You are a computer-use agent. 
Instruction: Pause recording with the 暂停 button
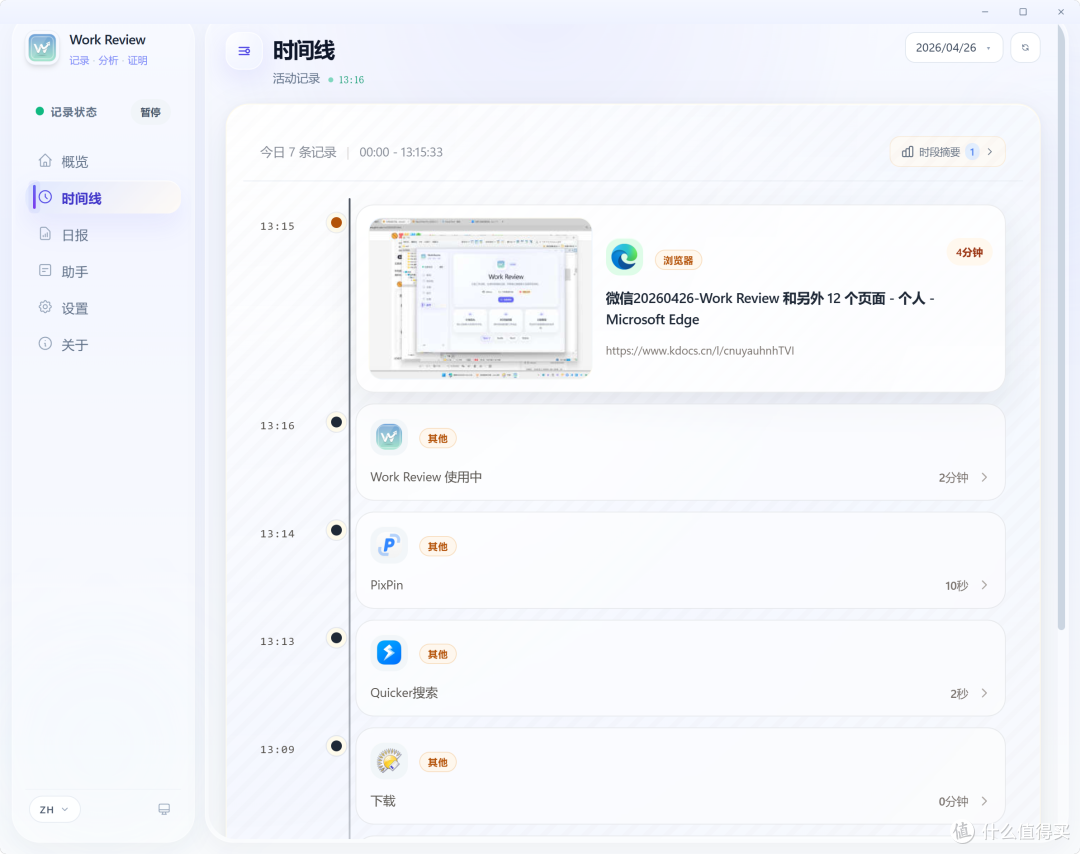pyautogui.click(x=150, y=112)
